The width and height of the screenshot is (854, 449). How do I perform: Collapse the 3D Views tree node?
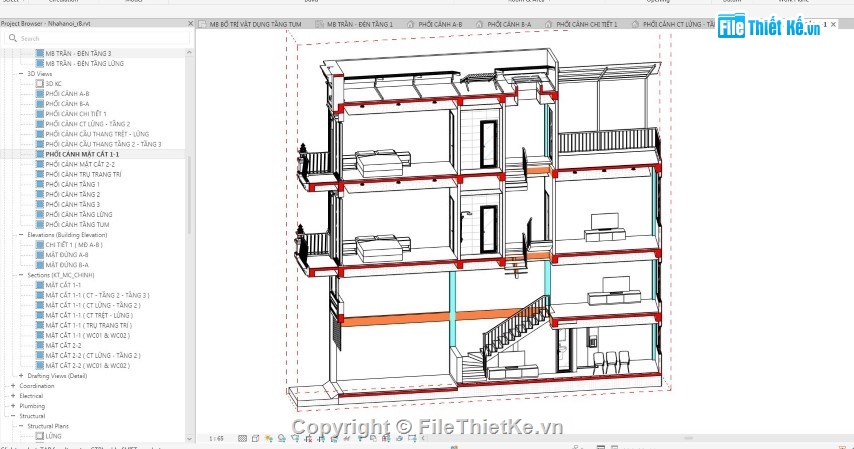pyautogui.click(x=21, y=74)
